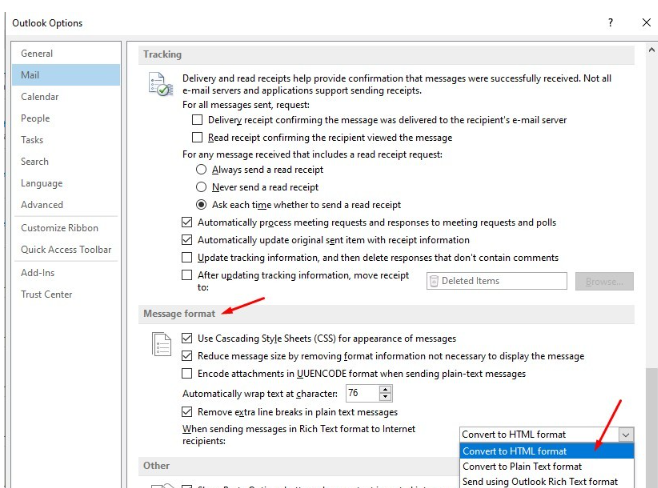This screenshot has width=658, height=488.
Task: Click the Message format document icon
Action: click(x=162, y=344)
